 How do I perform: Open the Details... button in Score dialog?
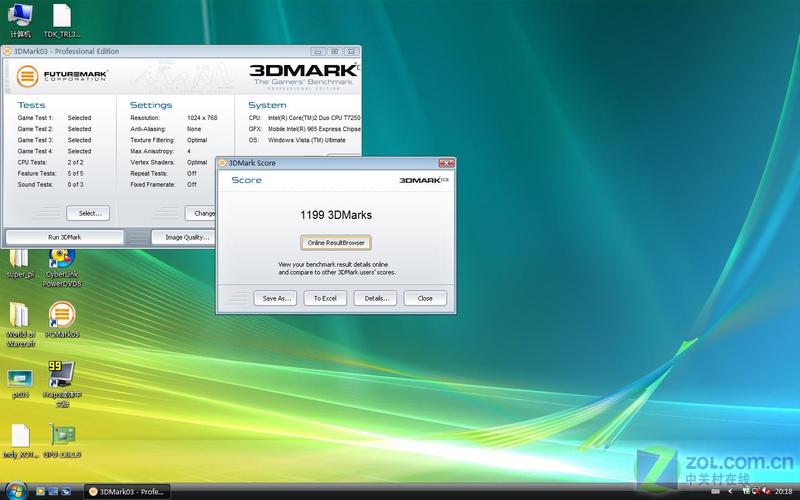point(376,298)
